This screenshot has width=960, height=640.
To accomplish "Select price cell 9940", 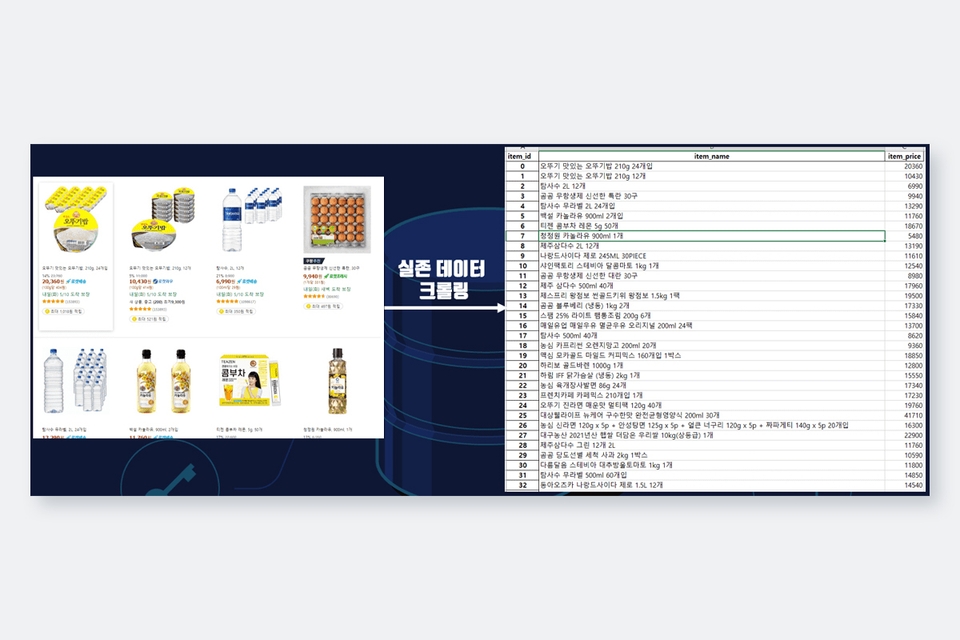I will point(904,196).
